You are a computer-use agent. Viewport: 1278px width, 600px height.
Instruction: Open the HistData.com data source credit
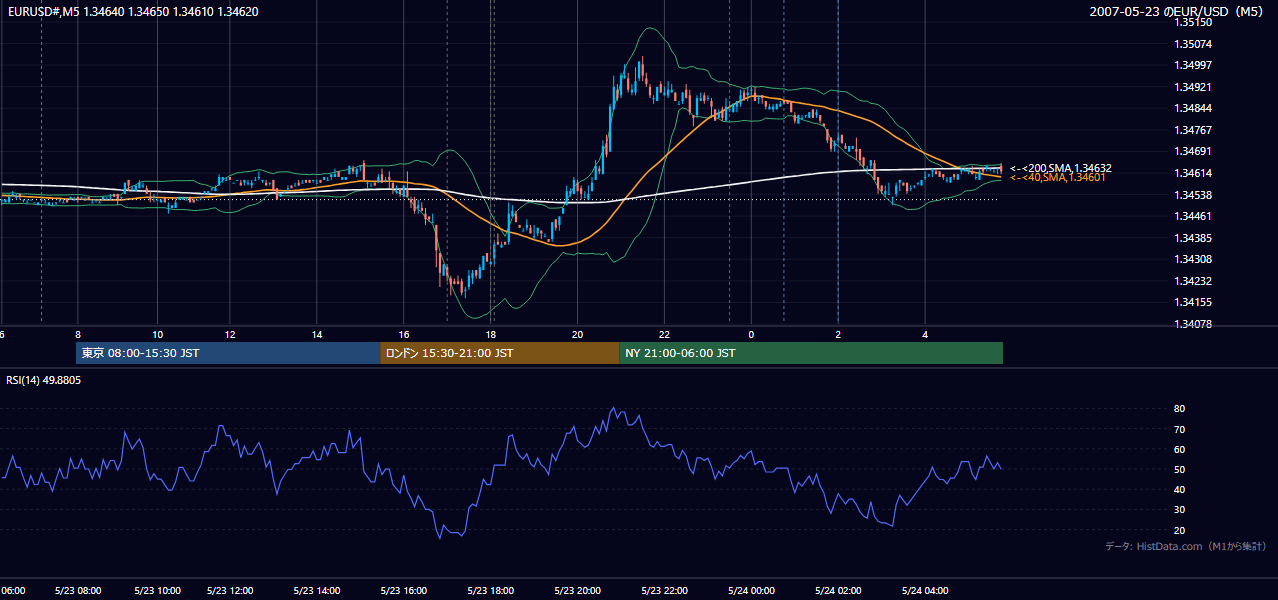1186,546
